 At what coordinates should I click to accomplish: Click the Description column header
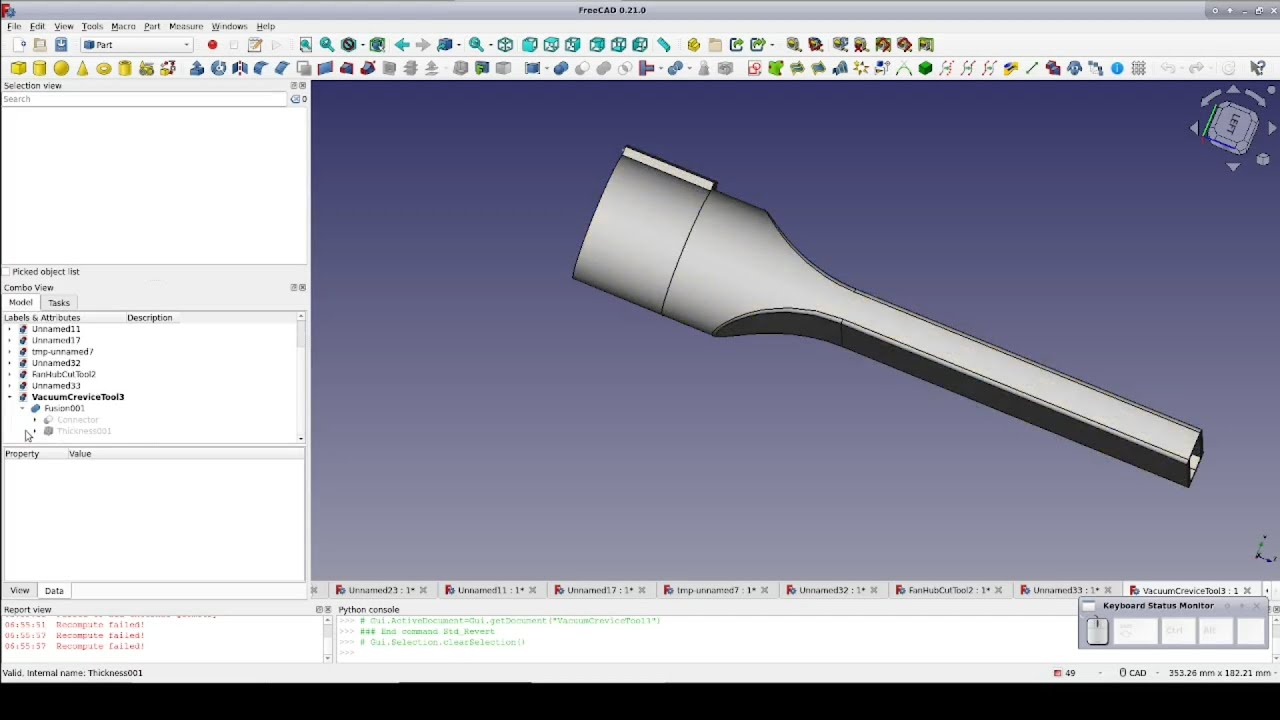(149, 318)
